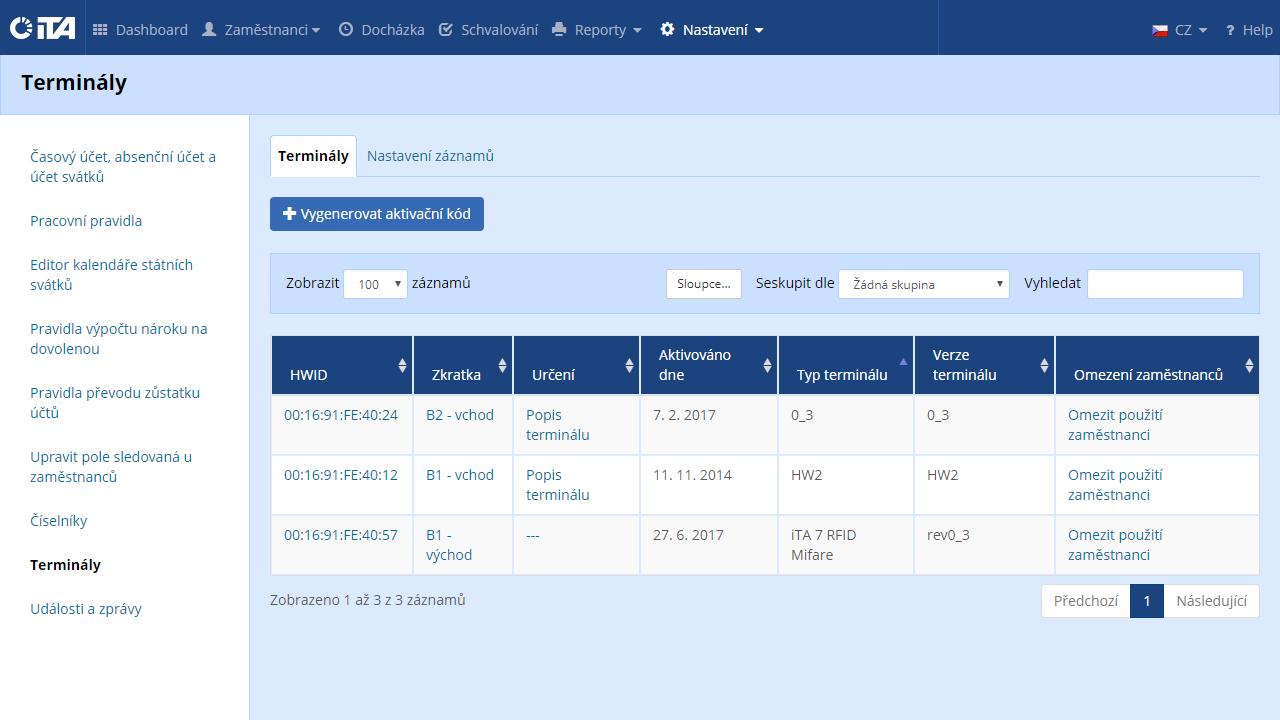Switch to the Nastavení záznamů tab
The height and width of the screenshot is (720, 1280).
[x=430, y=156]
